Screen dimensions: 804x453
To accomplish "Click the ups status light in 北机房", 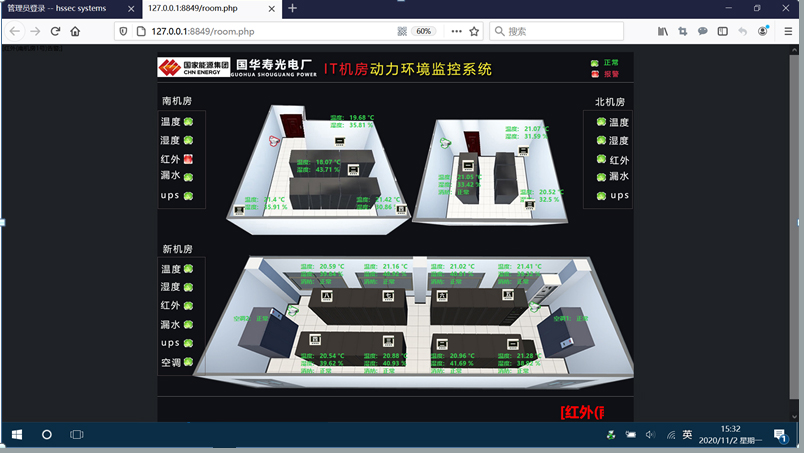I will [601, 195].
